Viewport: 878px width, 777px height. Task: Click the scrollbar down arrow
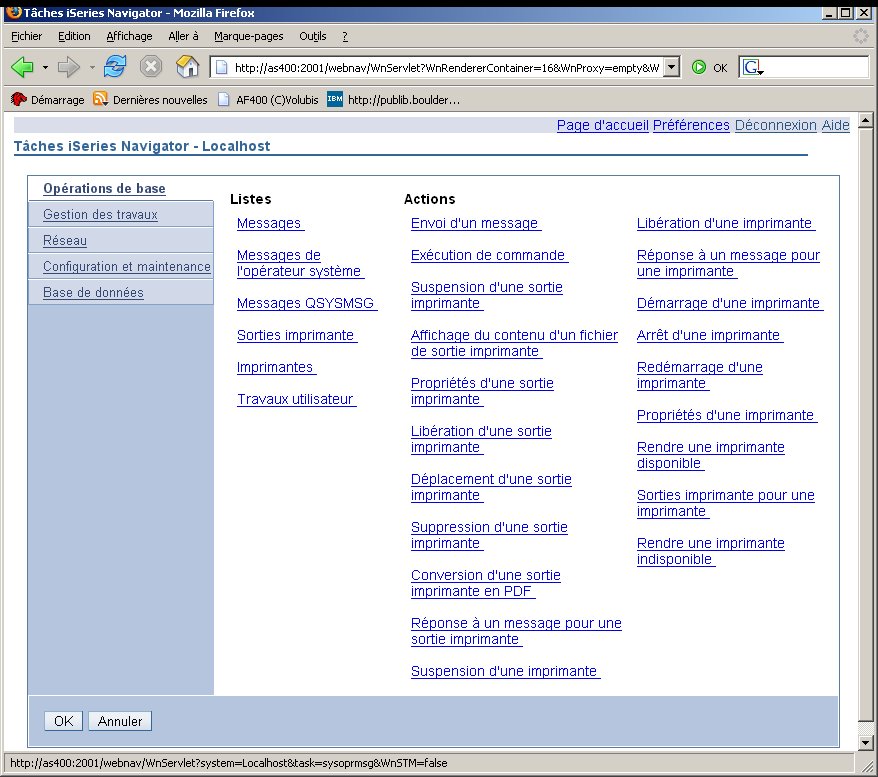point(865,743)
